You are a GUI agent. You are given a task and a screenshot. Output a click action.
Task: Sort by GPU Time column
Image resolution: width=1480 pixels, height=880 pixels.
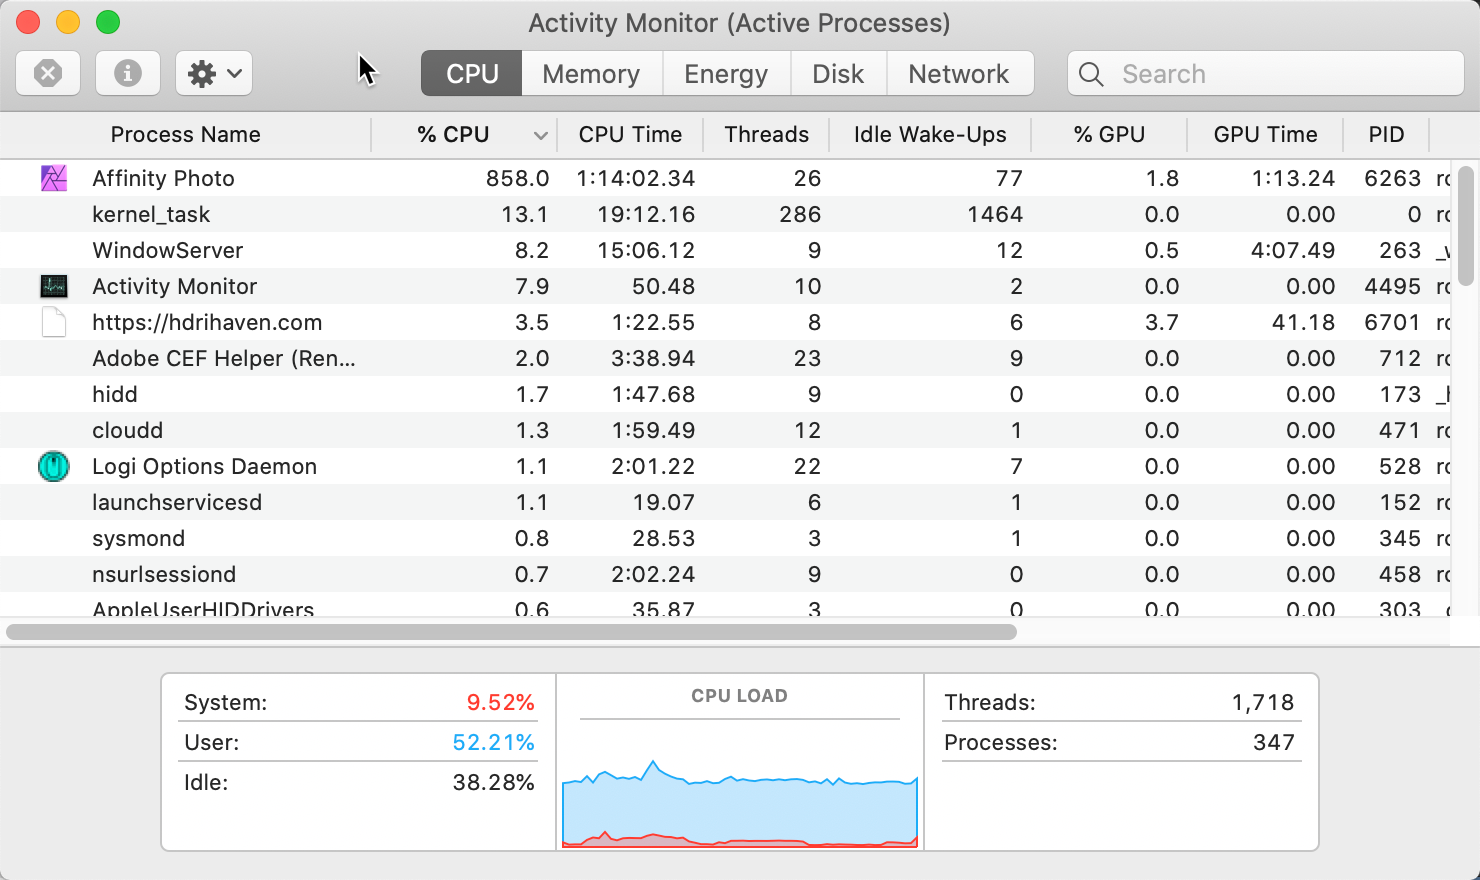[1265, 134]
